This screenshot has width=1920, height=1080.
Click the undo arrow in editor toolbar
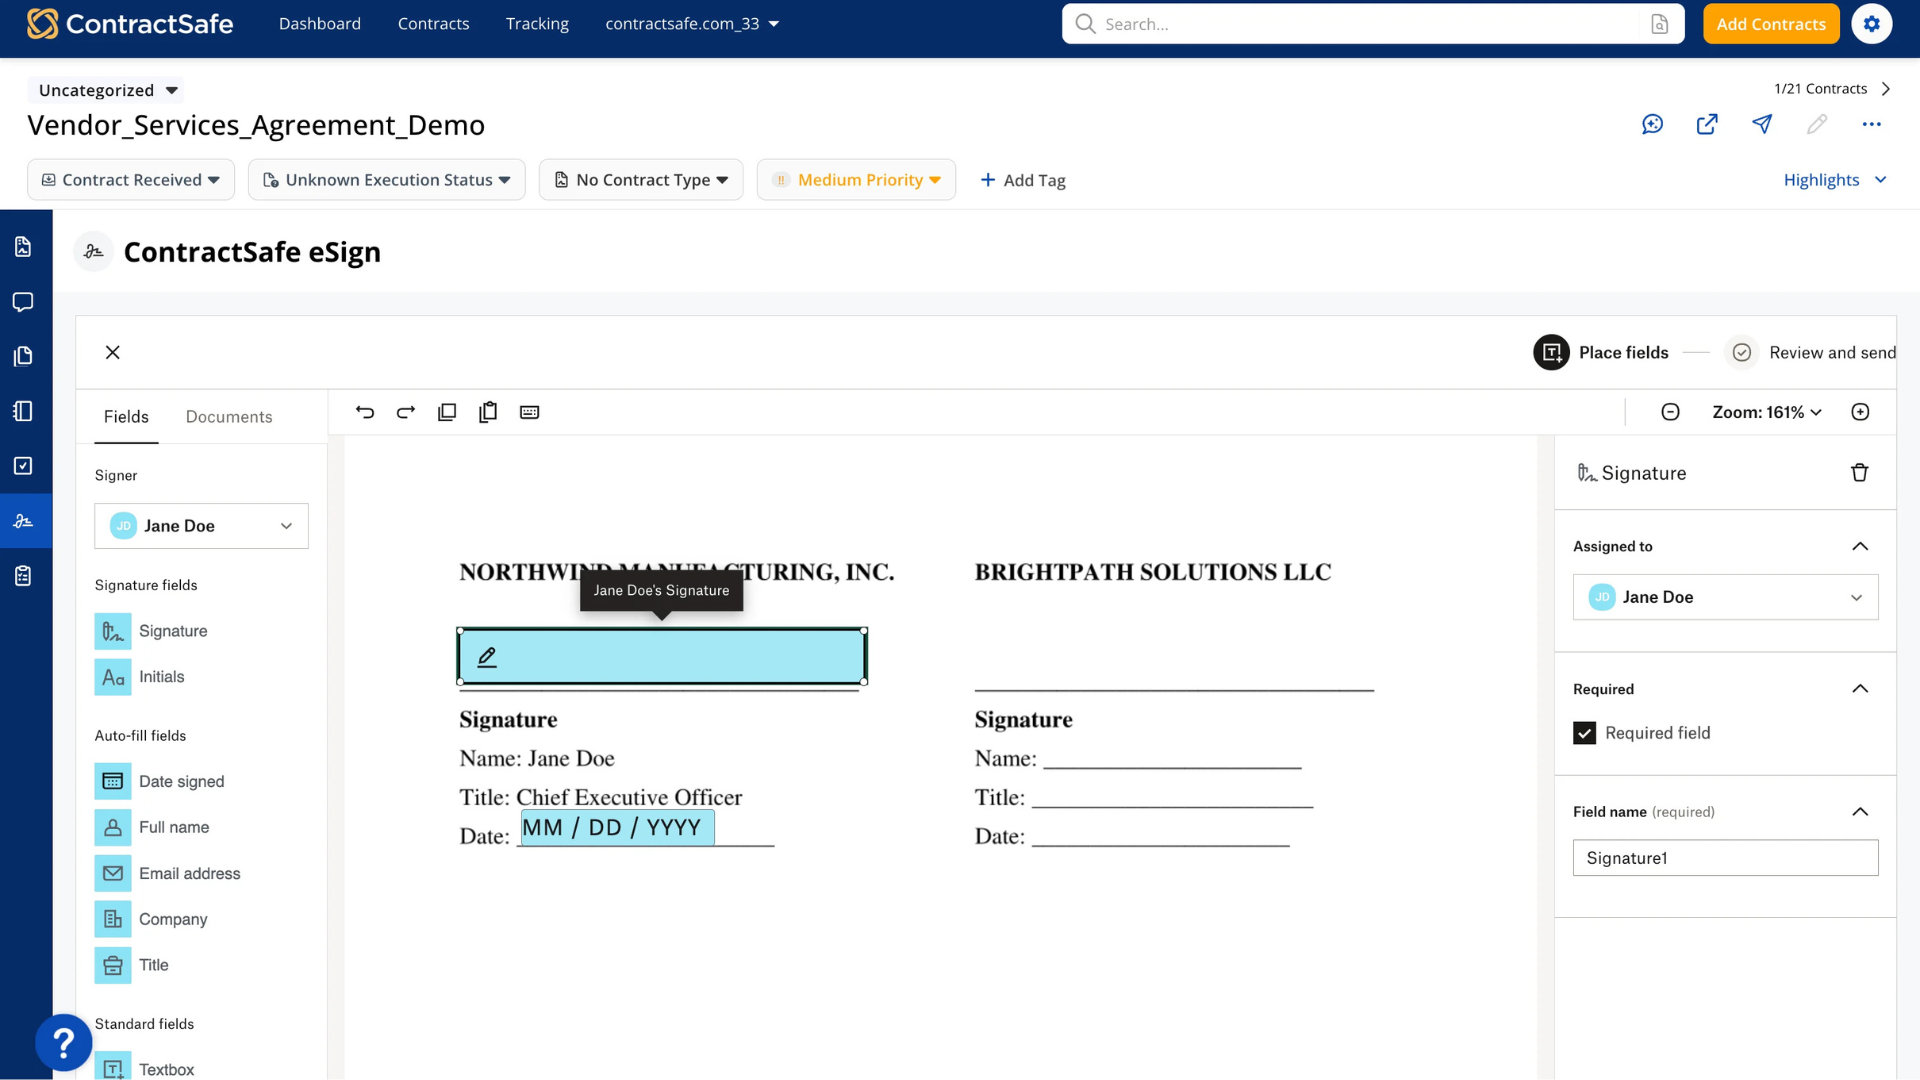(x=365, y=412)
